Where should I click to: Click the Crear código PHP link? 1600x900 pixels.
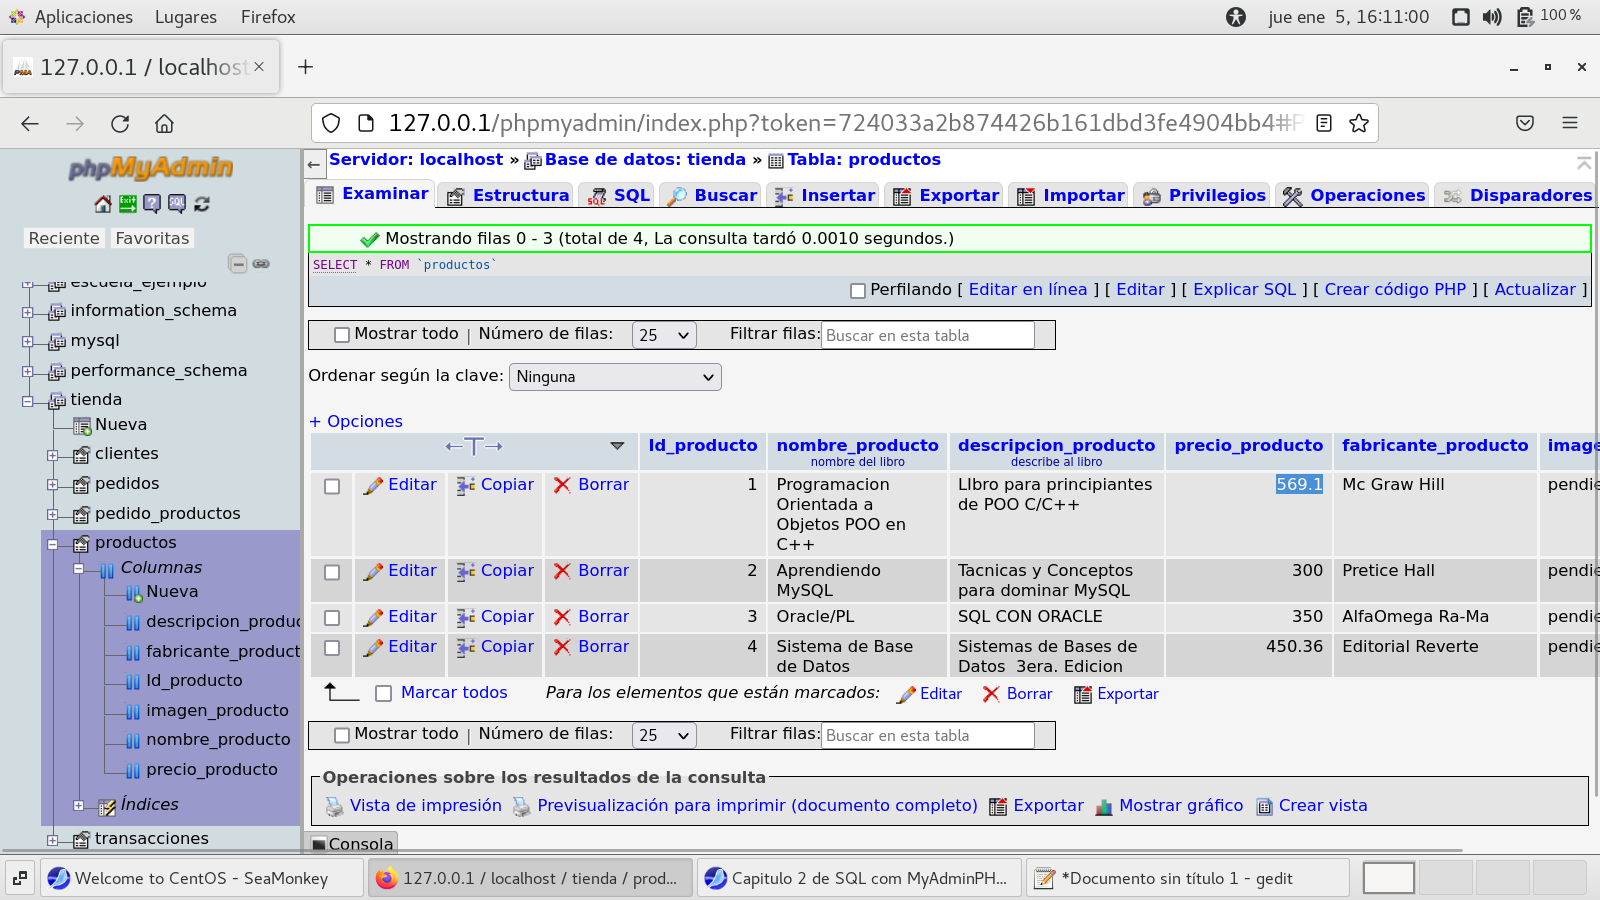pos(1394,290)
